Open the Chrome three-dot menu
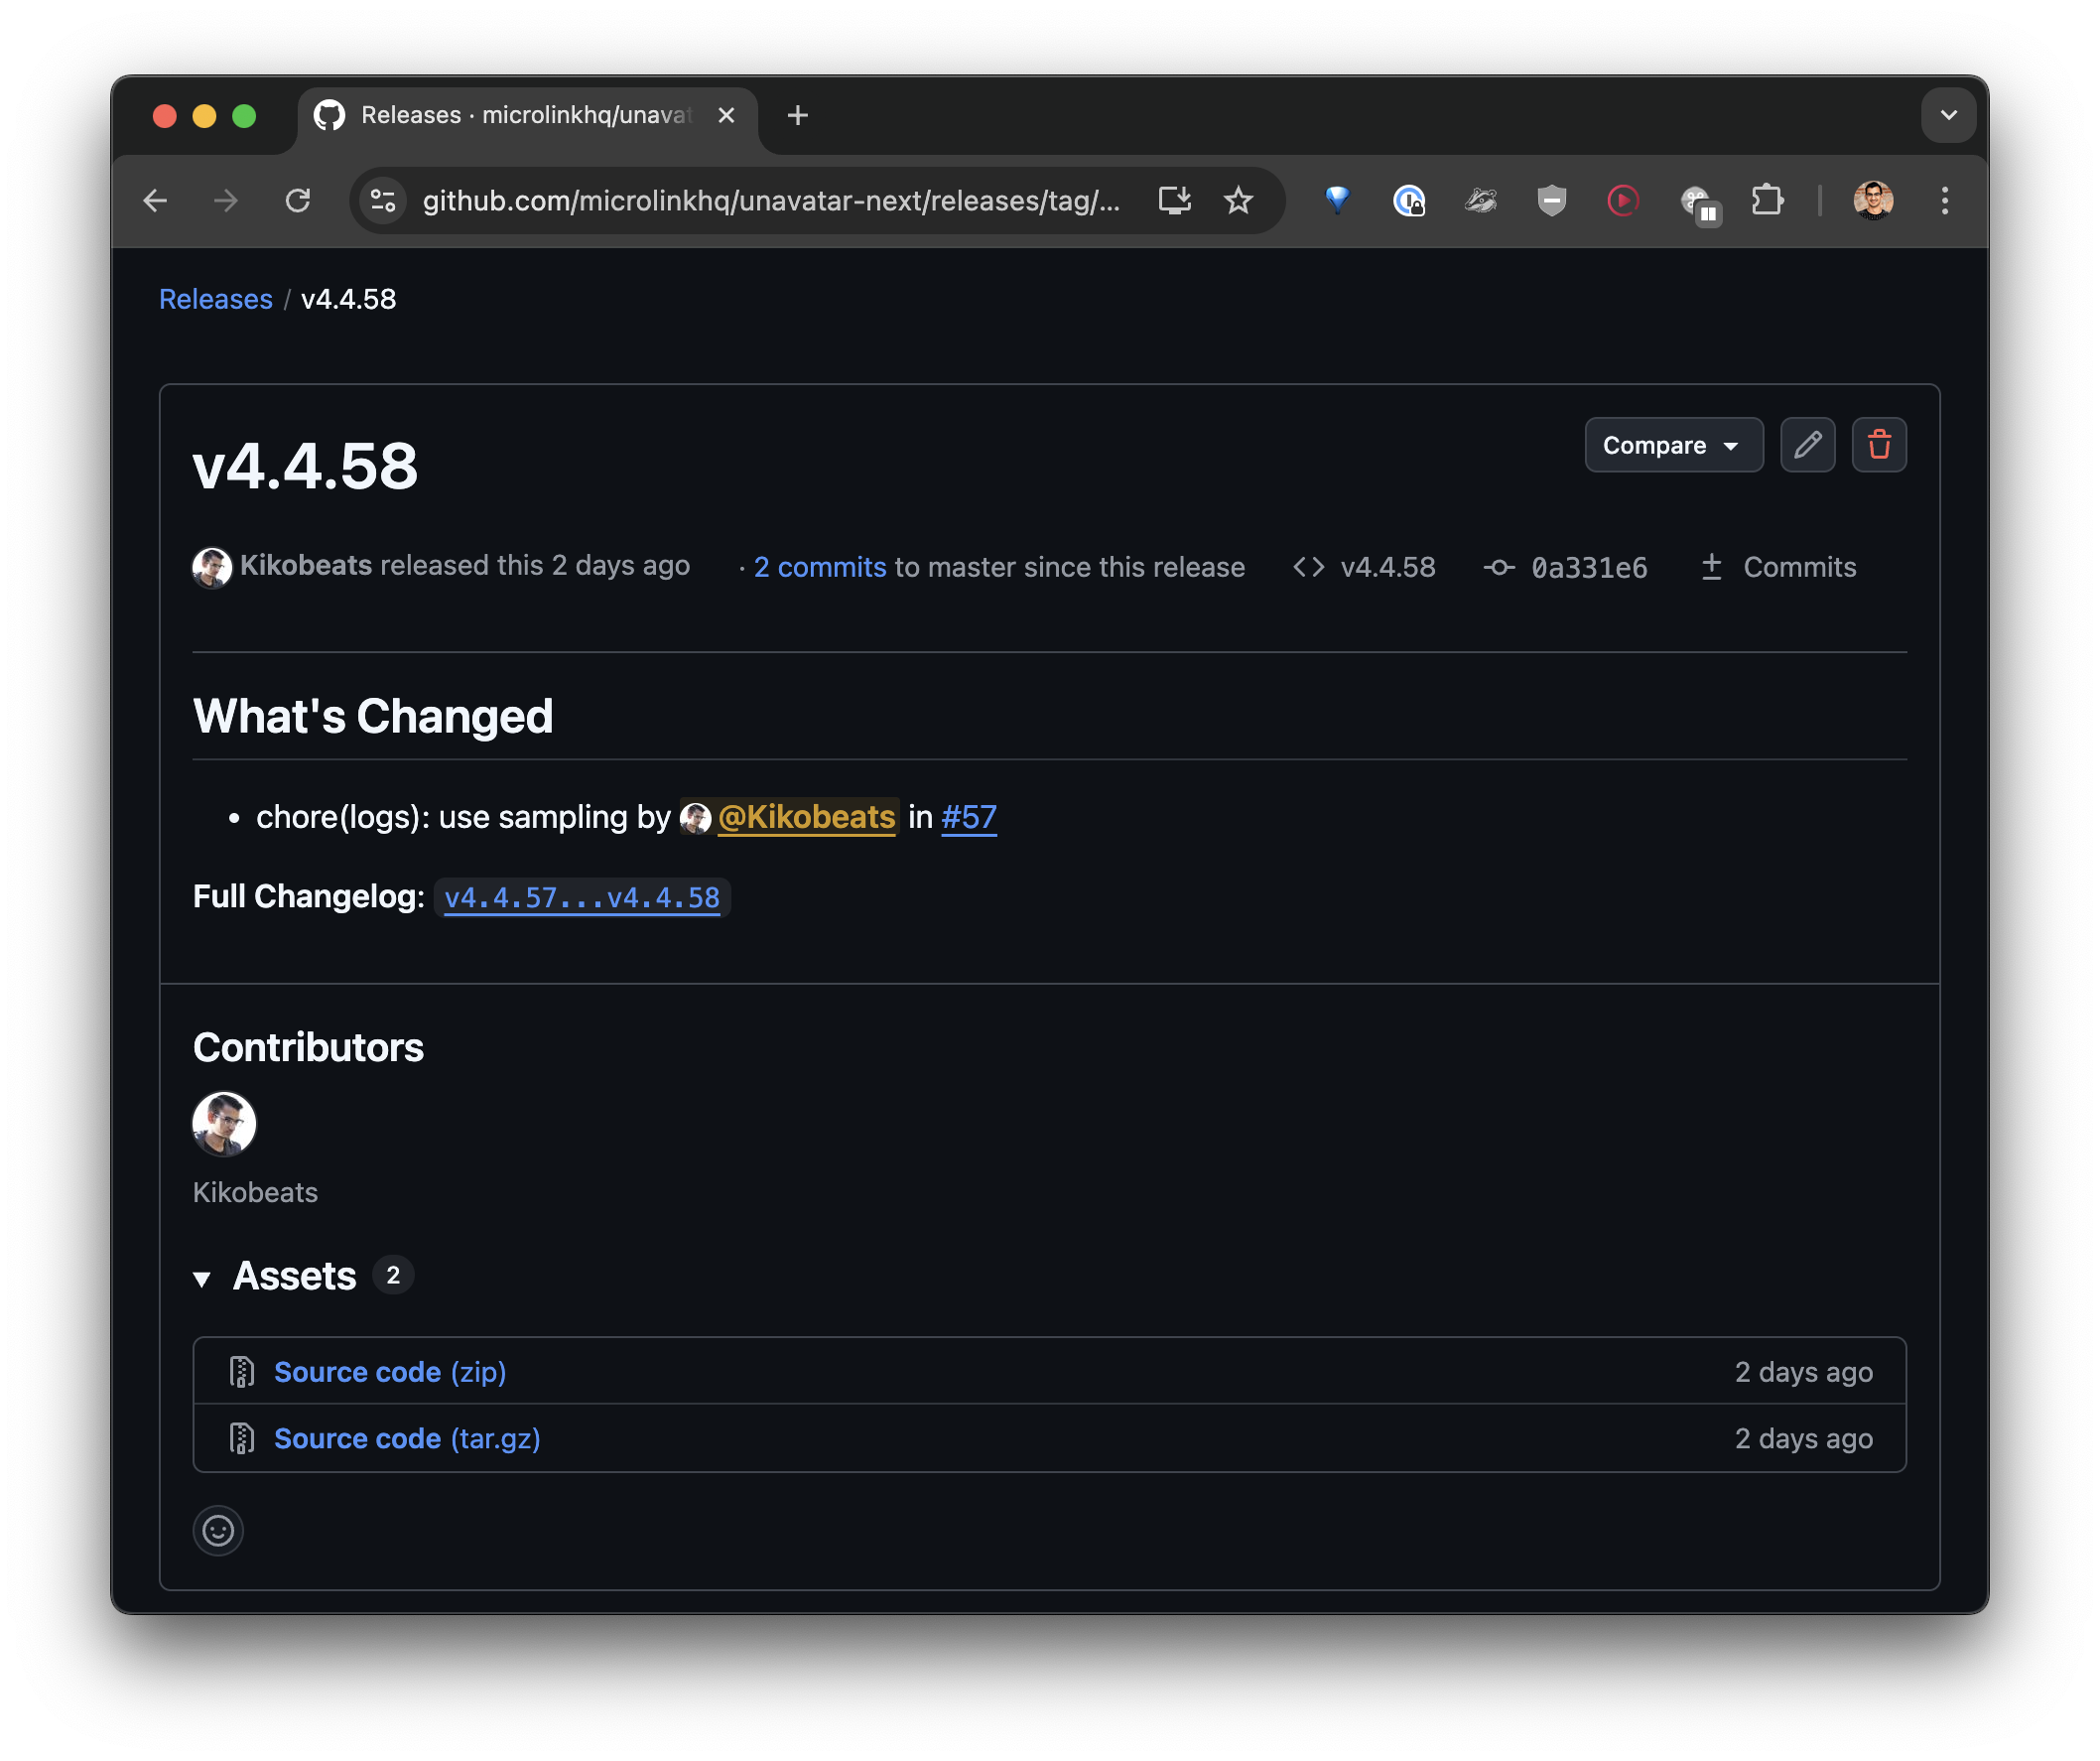 [x=1944, y=201]
